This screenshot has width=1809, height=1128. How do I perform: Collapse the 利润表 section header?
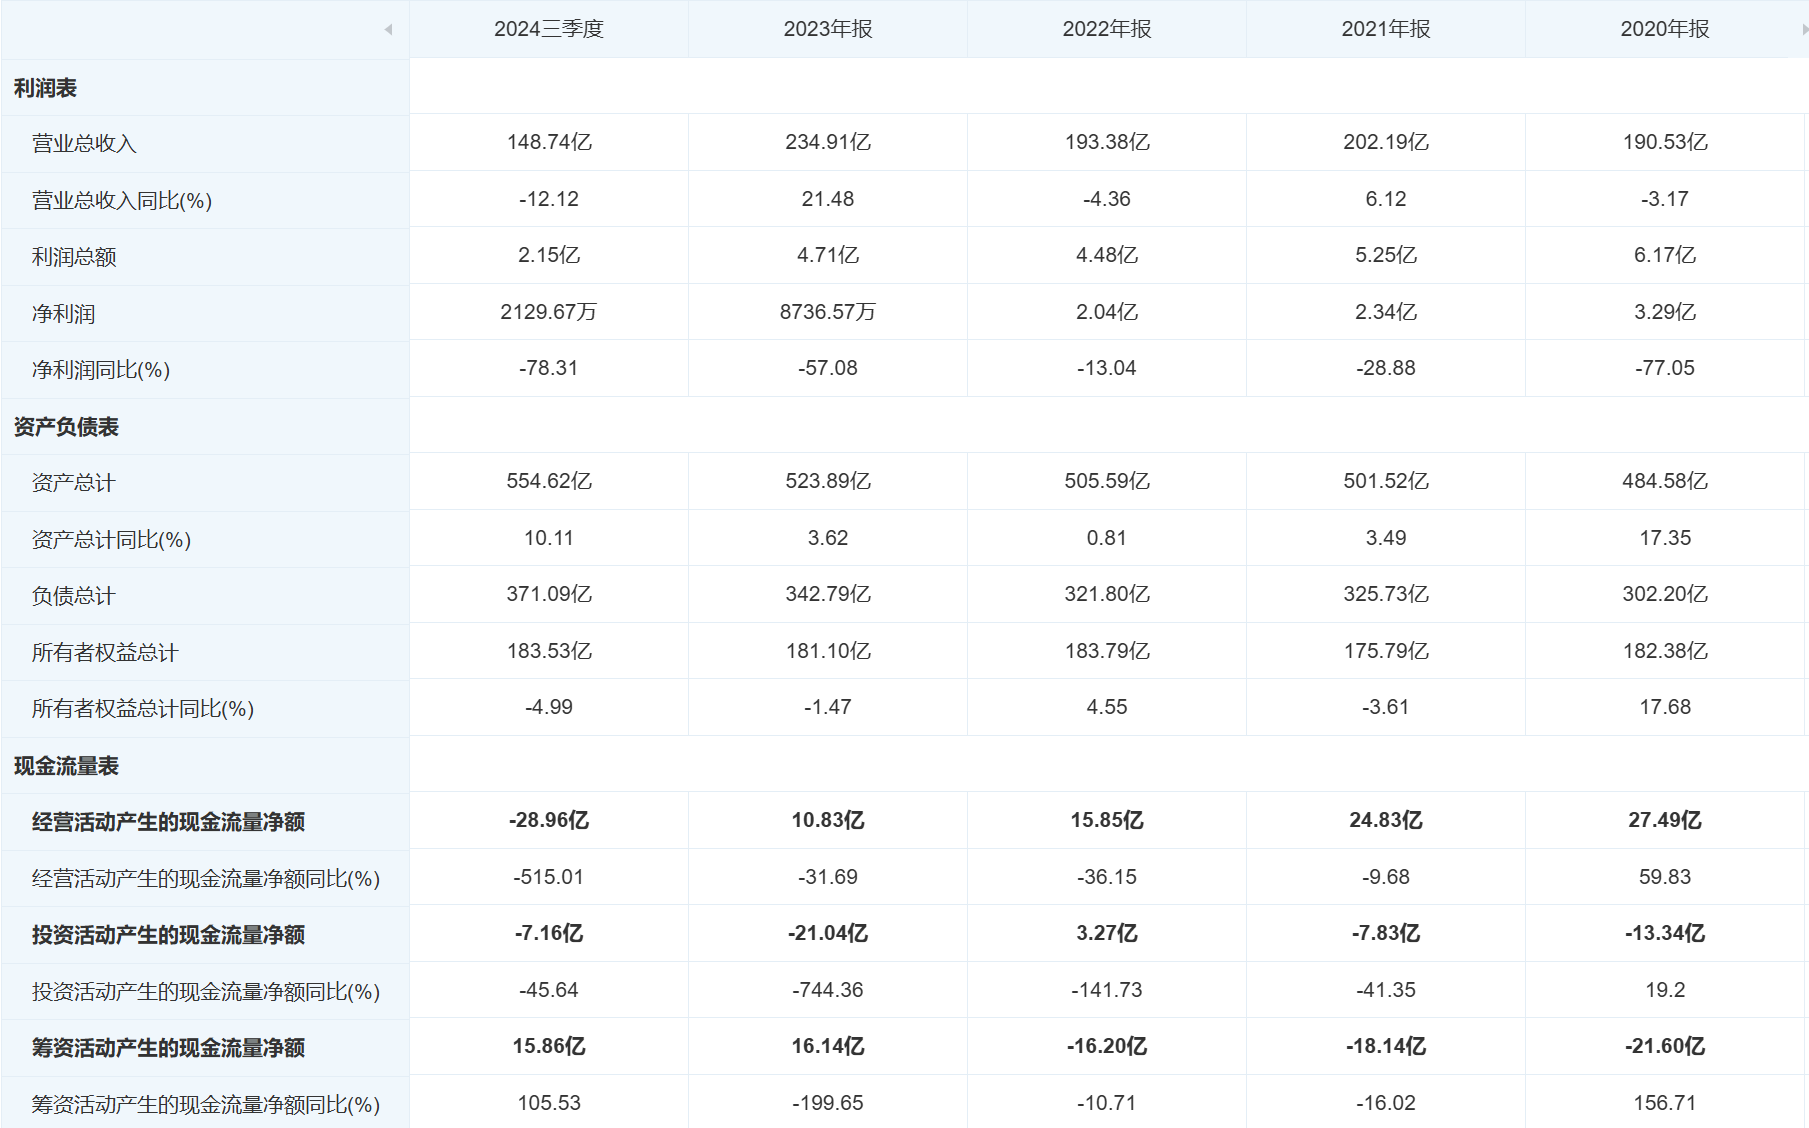point(45,88)
